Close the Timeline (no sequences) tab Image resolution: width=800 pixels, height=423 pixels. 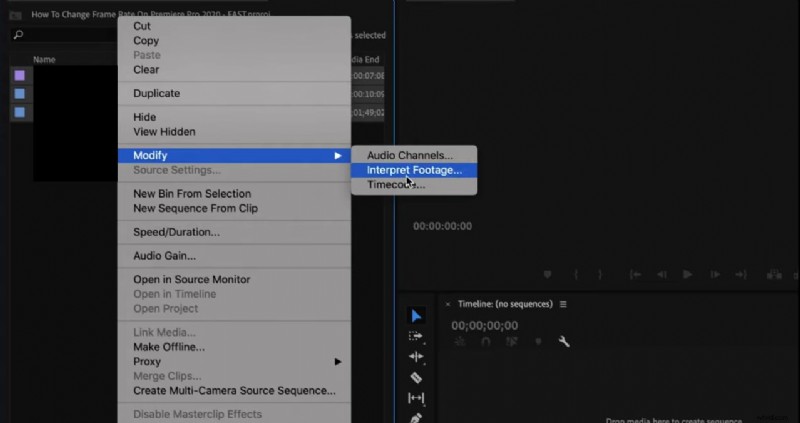pos(448,304)
